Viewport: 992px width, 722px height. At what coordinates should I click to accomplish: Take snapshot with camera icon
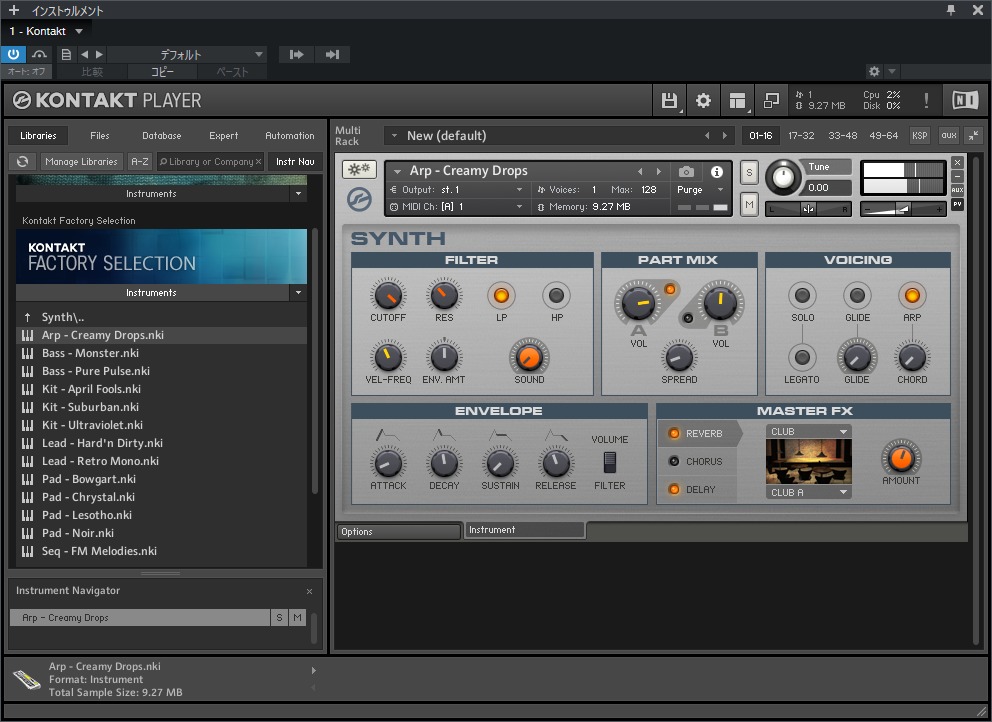pyautogui.click(x=686, y=171)
